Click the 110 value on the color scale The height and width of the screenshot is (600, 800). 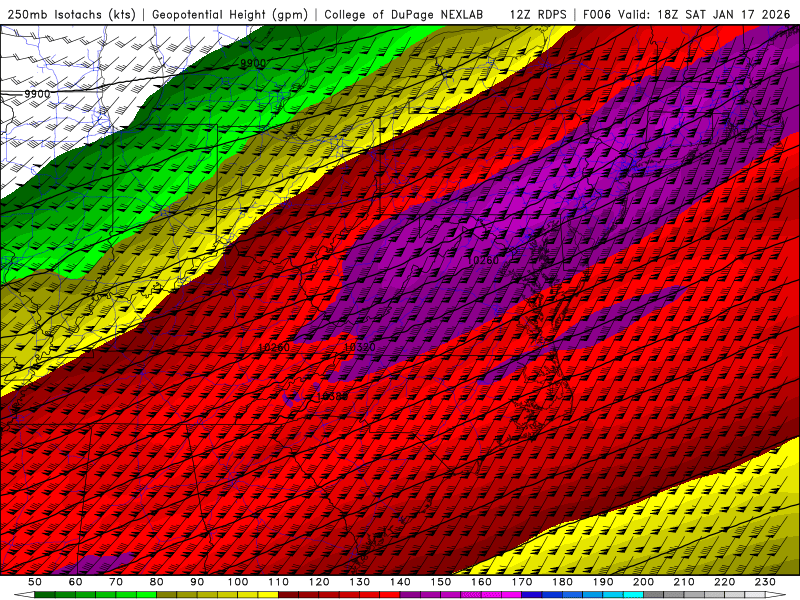[279, 582]
